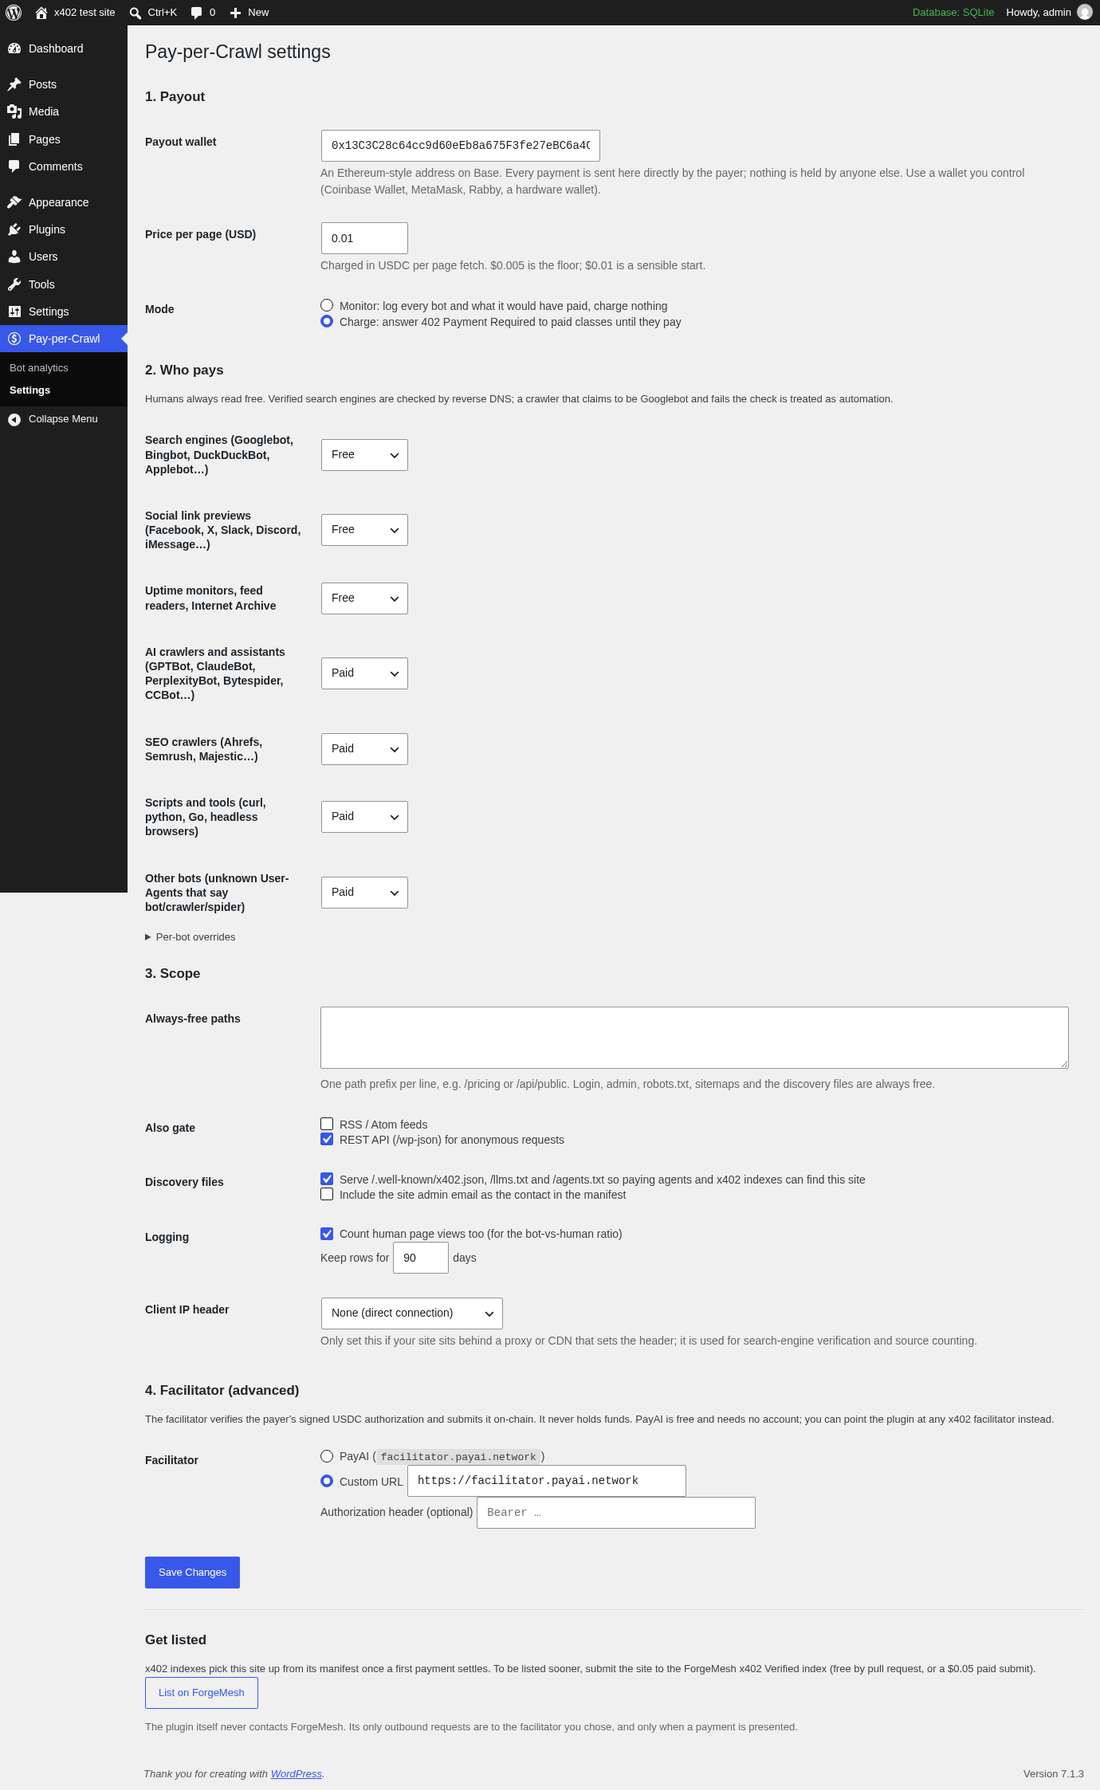Viewport: 1100px width, 1790px height.
Task: Click Authorization header Bearer field
Action: click(x=616, y=1512)
